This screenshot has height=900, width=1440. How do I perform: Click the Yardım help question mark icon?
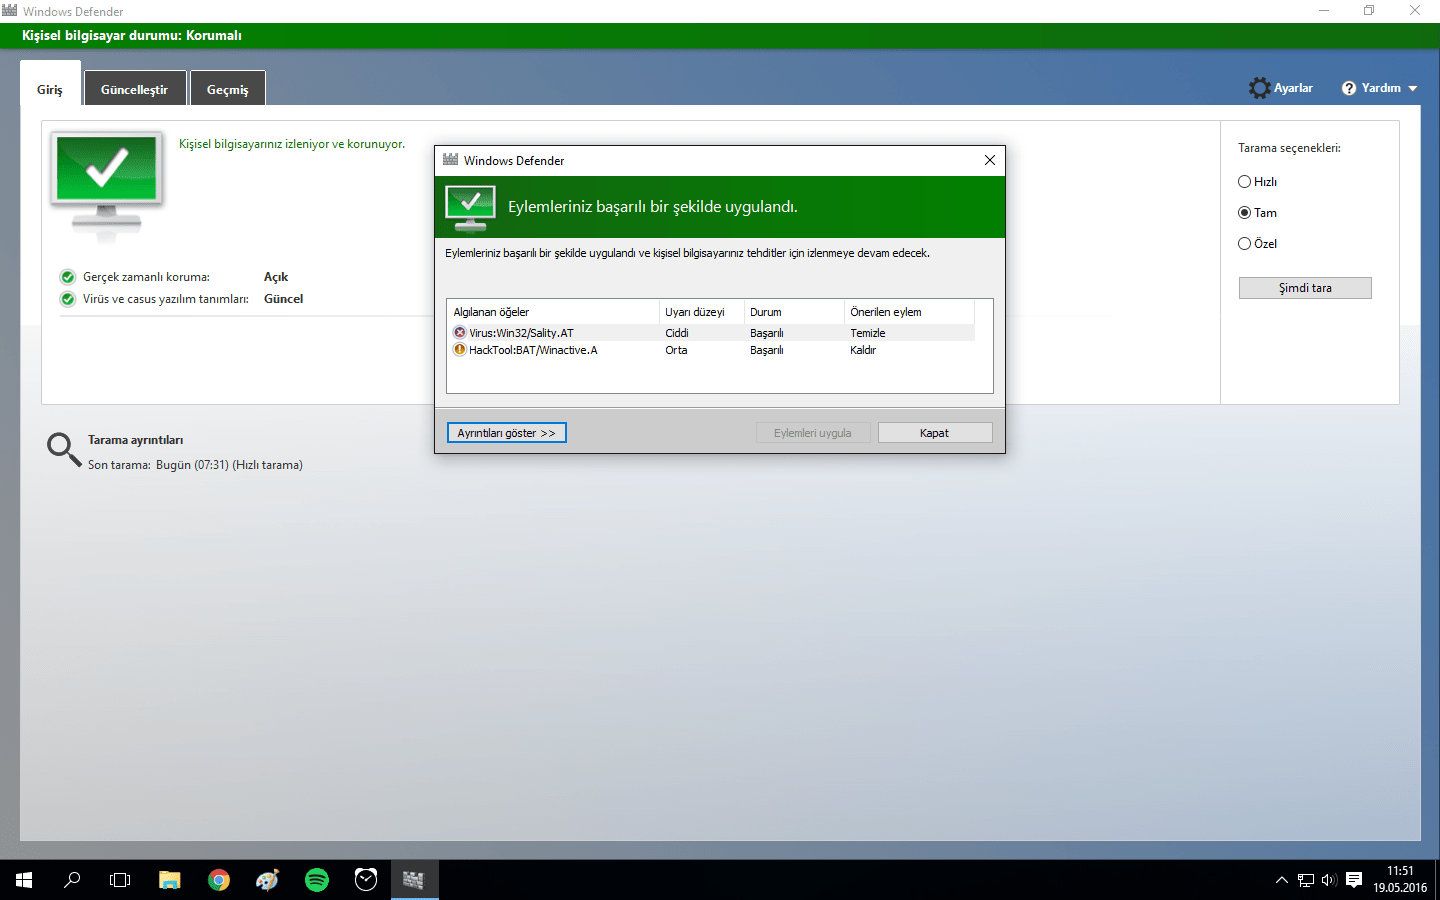[1349, 88]
